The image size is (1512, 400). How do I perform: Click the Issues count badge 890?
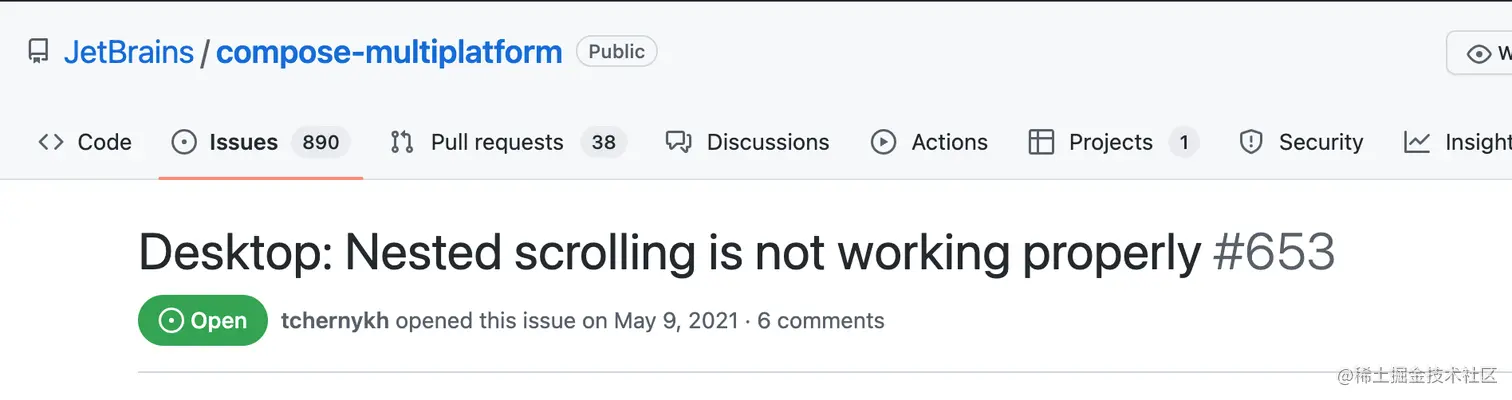click(x=321, y=142)
